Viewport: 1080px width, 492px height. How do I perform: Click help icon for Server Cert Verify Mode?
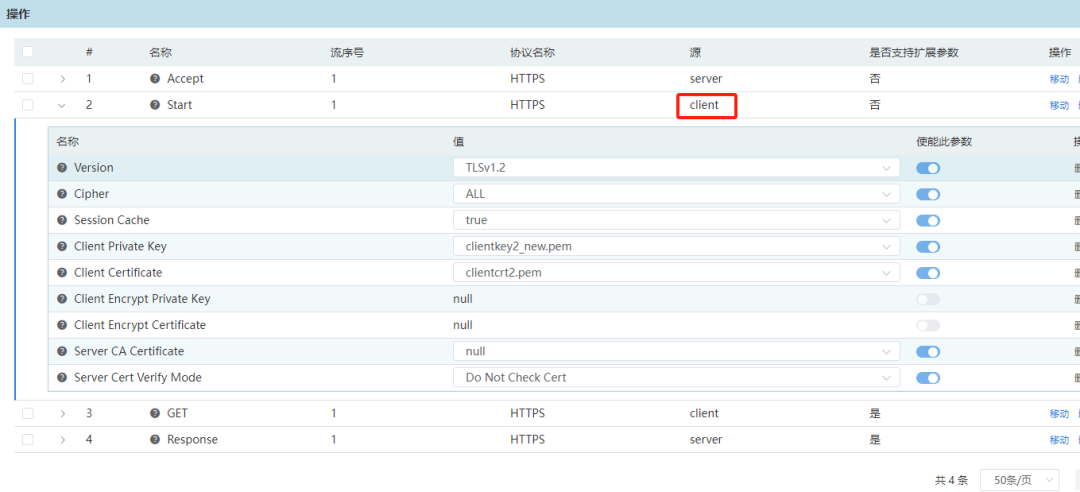62,378
